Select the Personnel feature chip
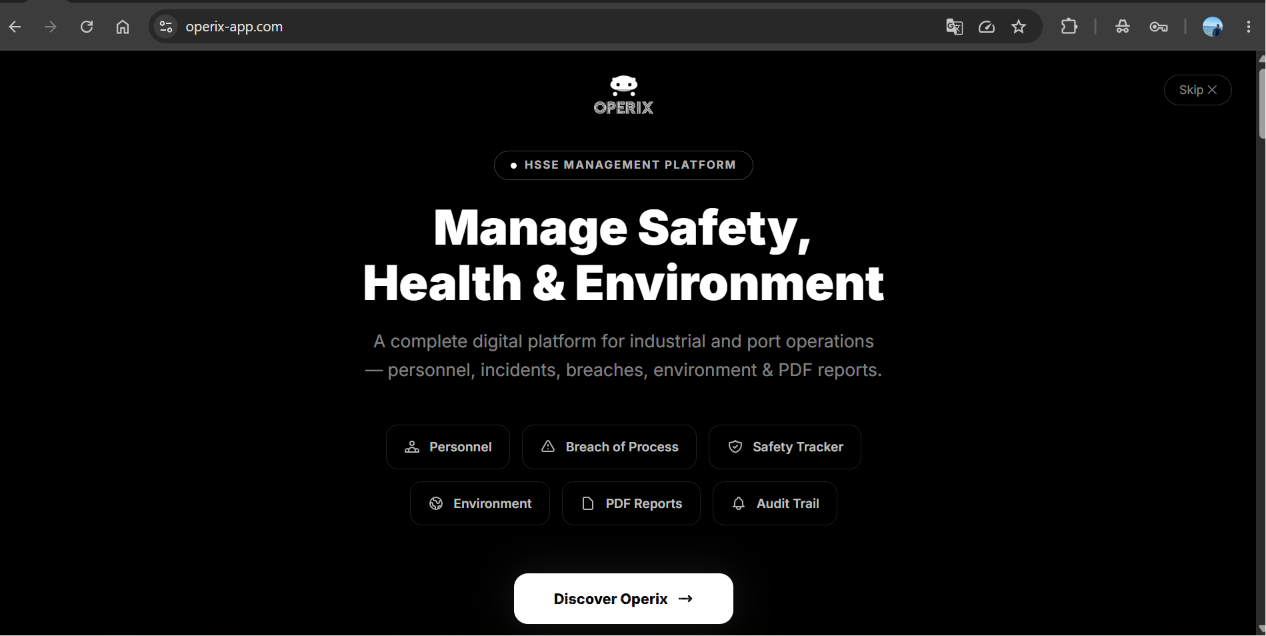 (x=448, y=447)
